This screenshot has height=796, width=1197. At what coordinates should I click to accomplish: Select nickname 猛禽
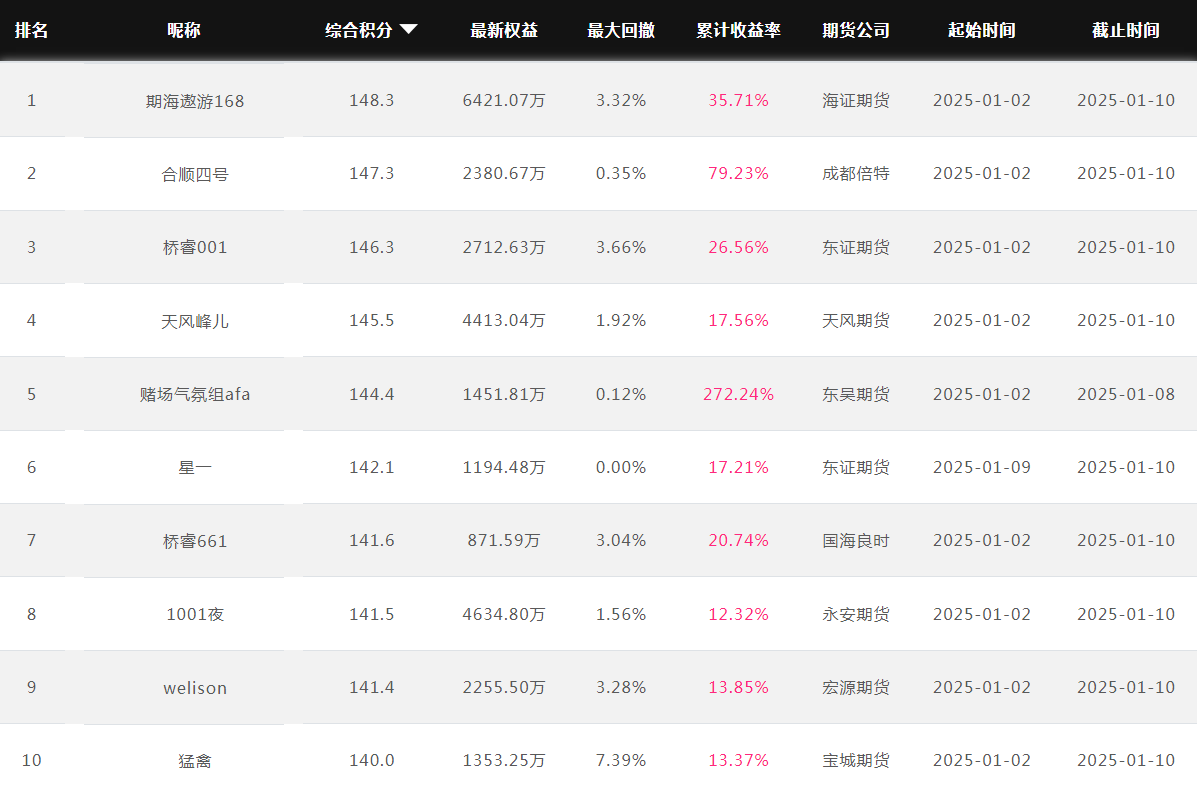point(195,761)
